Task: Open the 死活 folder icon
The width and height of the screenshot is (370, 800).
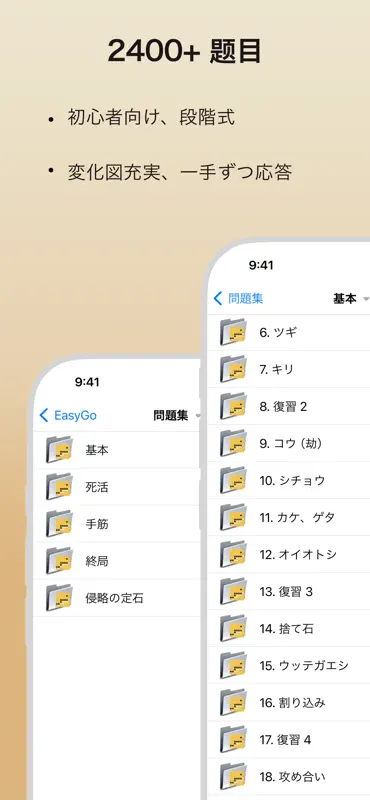Action: click(x=59, y=487)
